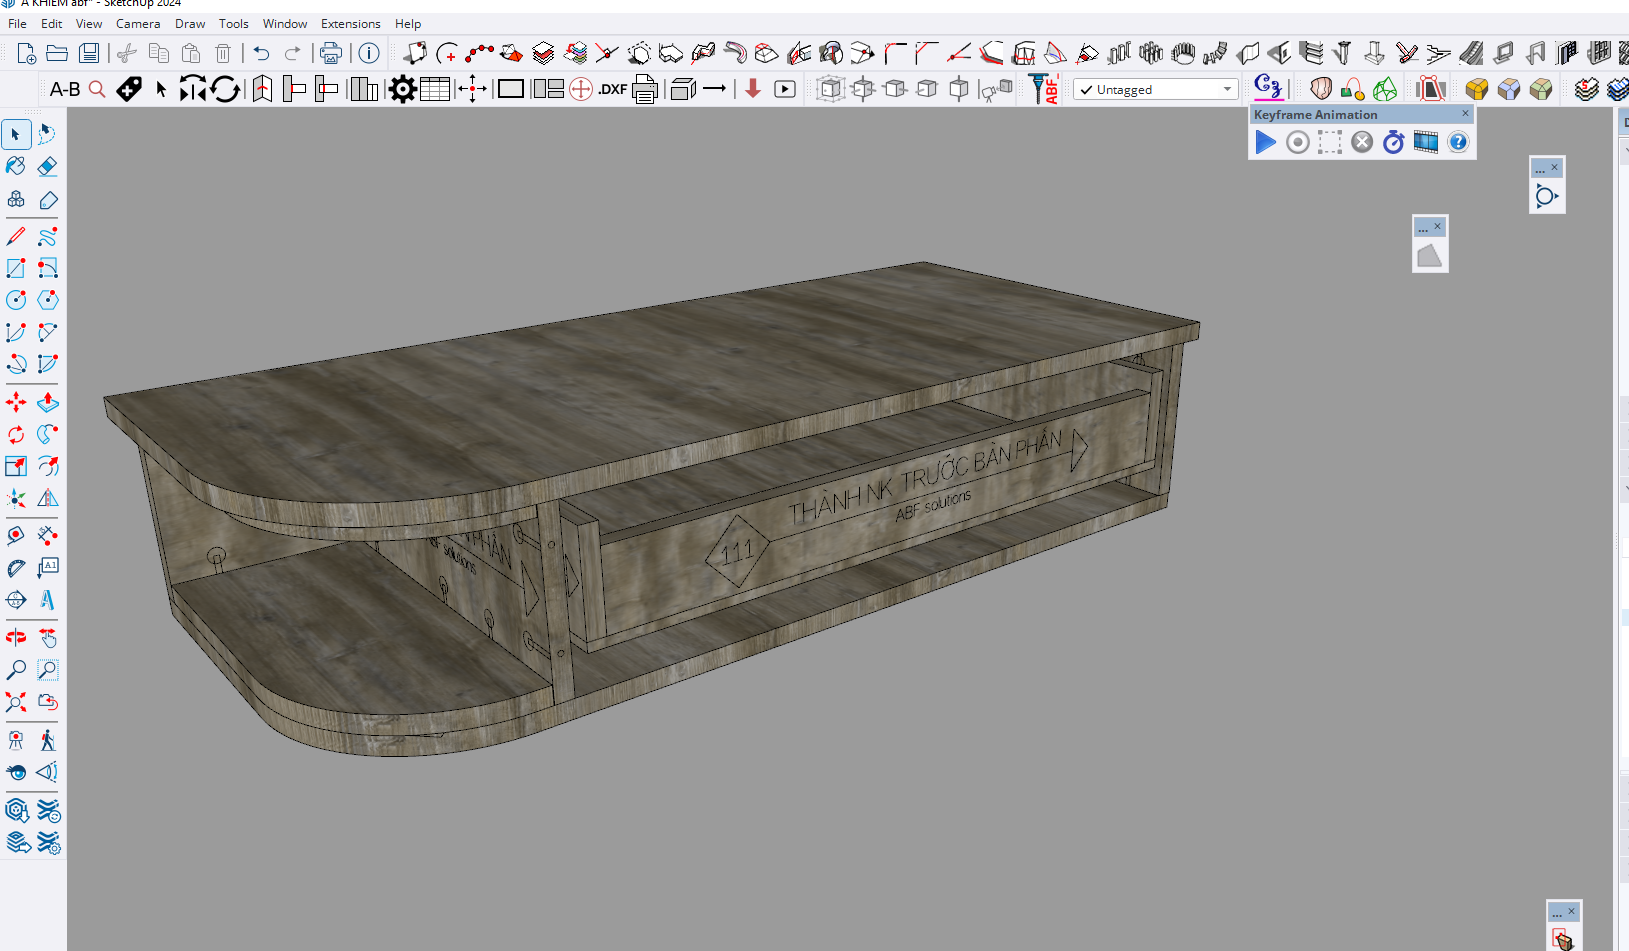This screenshot has height=951, width=1629.
Task: Choose the Tape Measure tool
Action: coord(16,536)
